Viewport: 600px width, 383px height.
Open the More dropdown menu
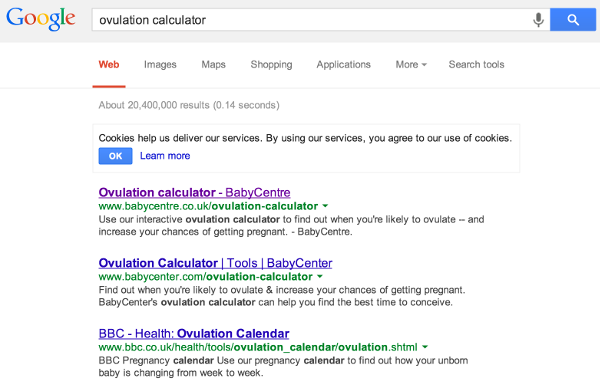(411, 65)
